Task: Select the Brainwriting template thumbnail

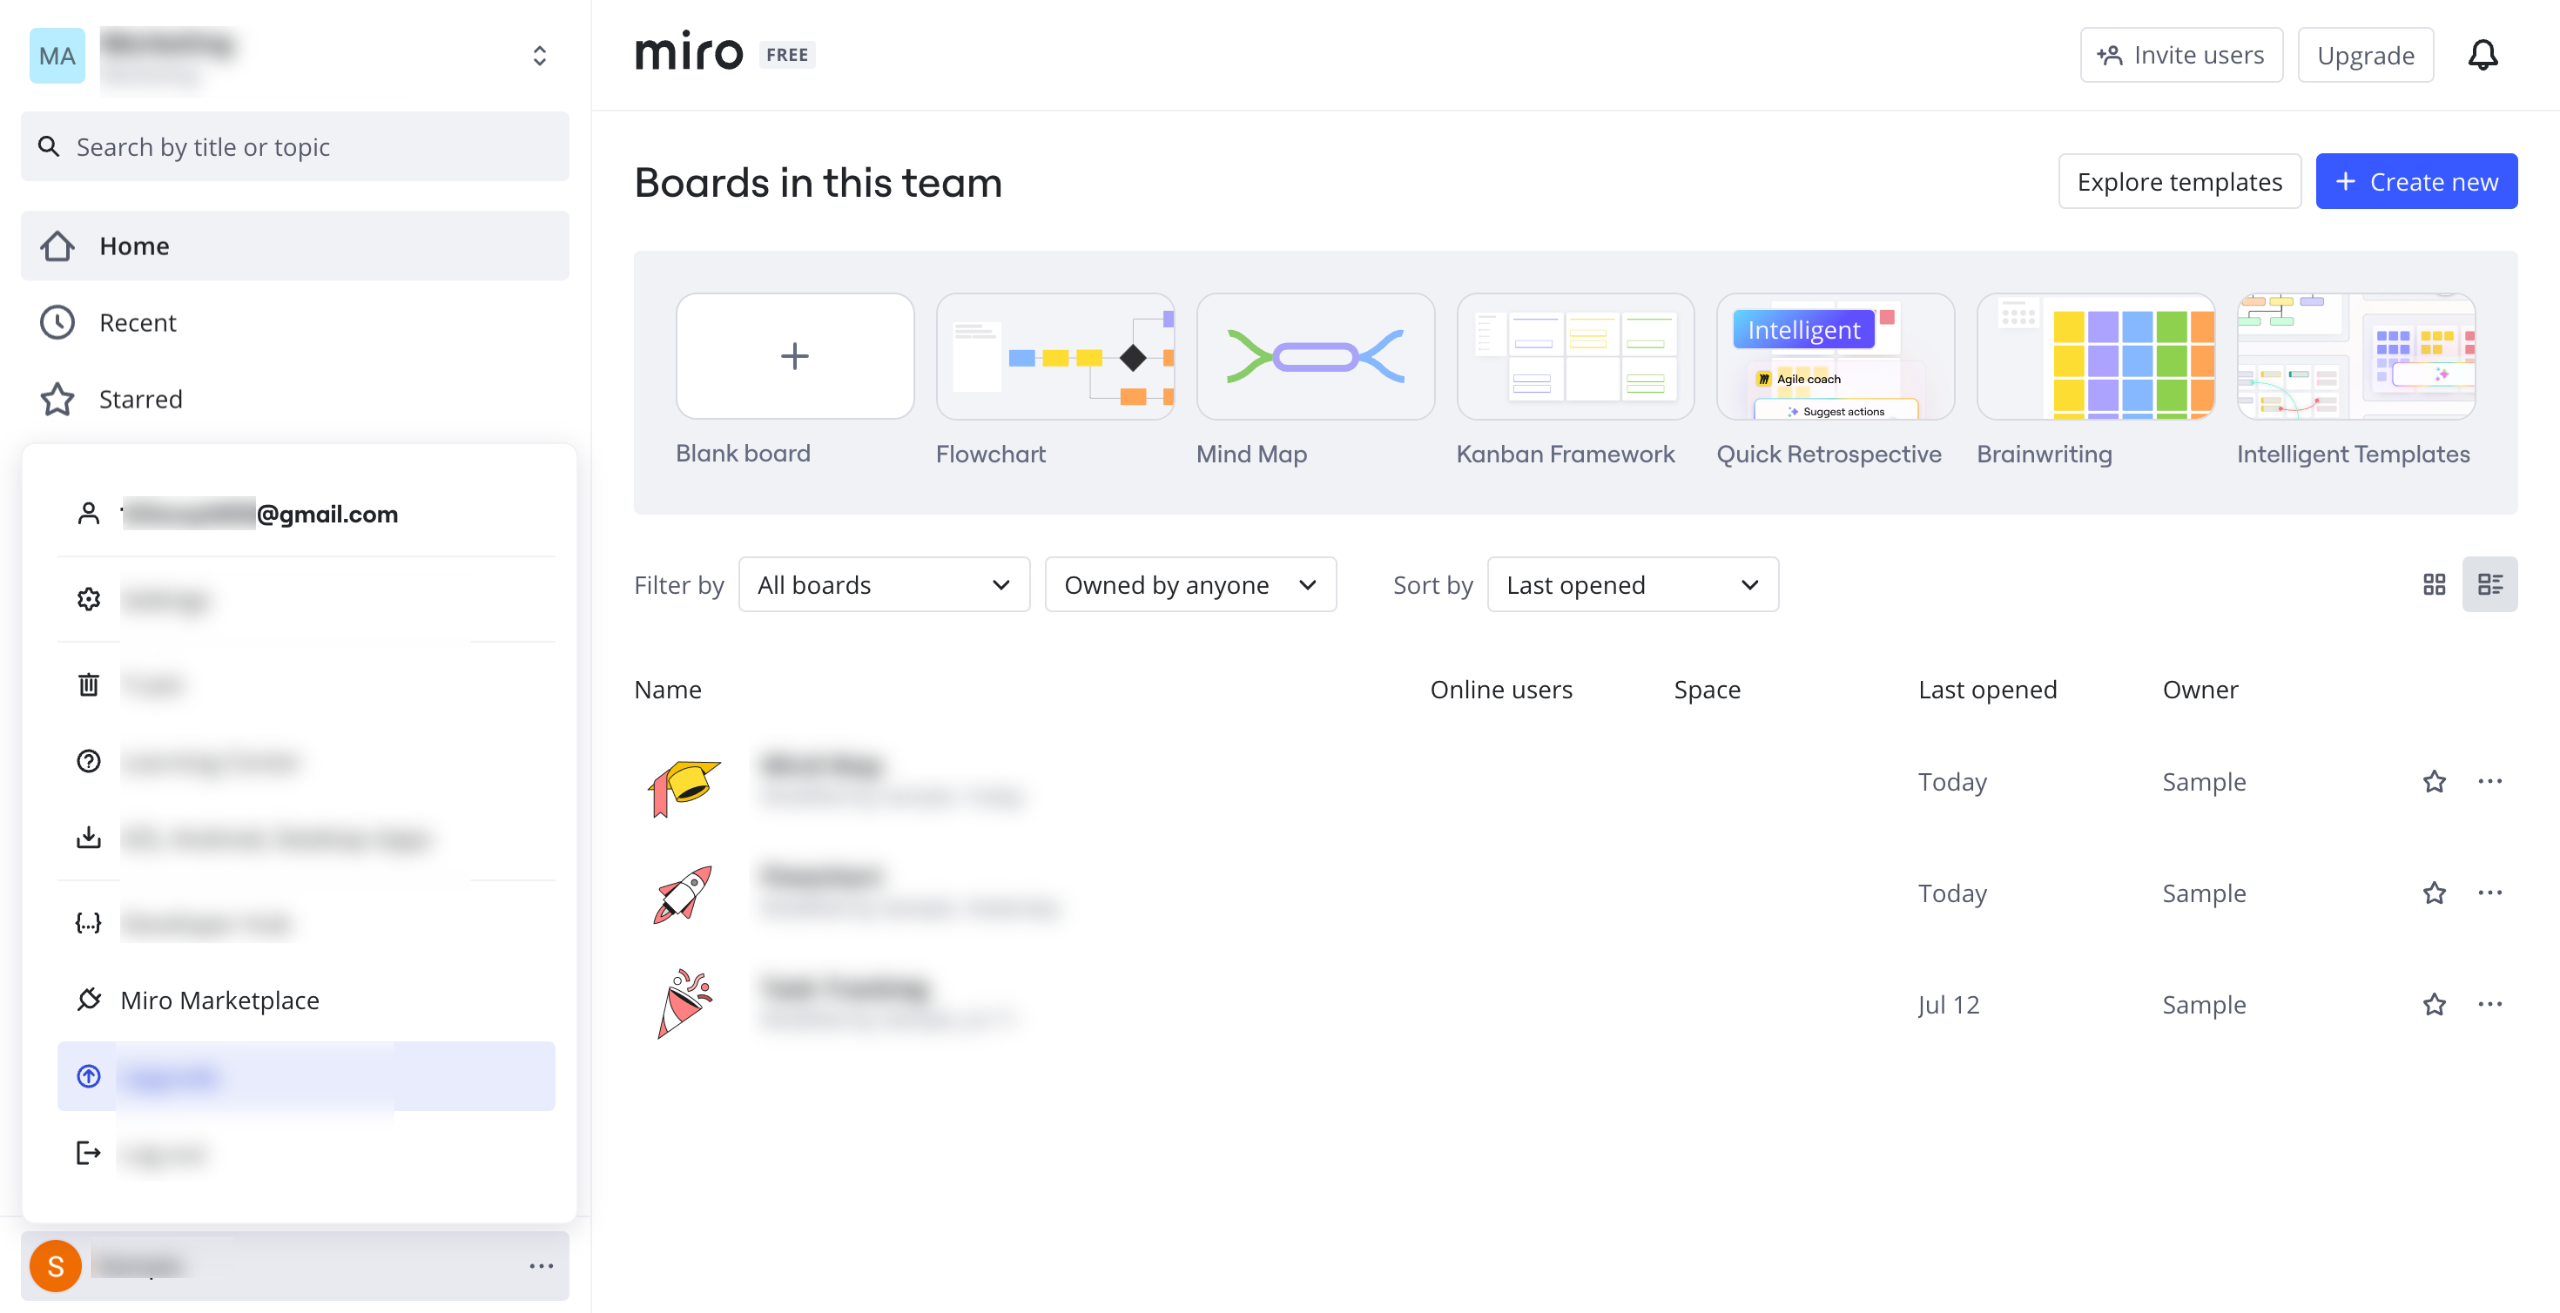Action: click(x=2095, y=357)
